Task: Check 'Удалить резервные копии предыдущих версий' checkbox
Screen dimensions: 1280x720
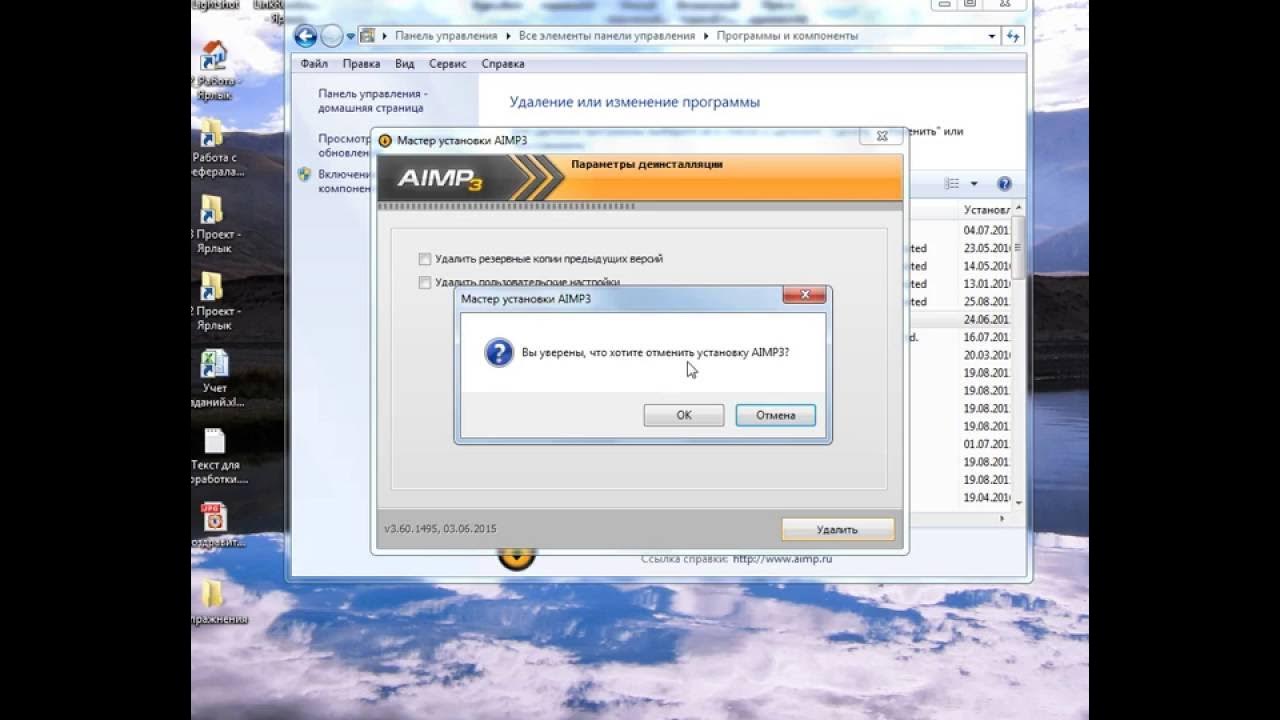Action: (425, 259)
